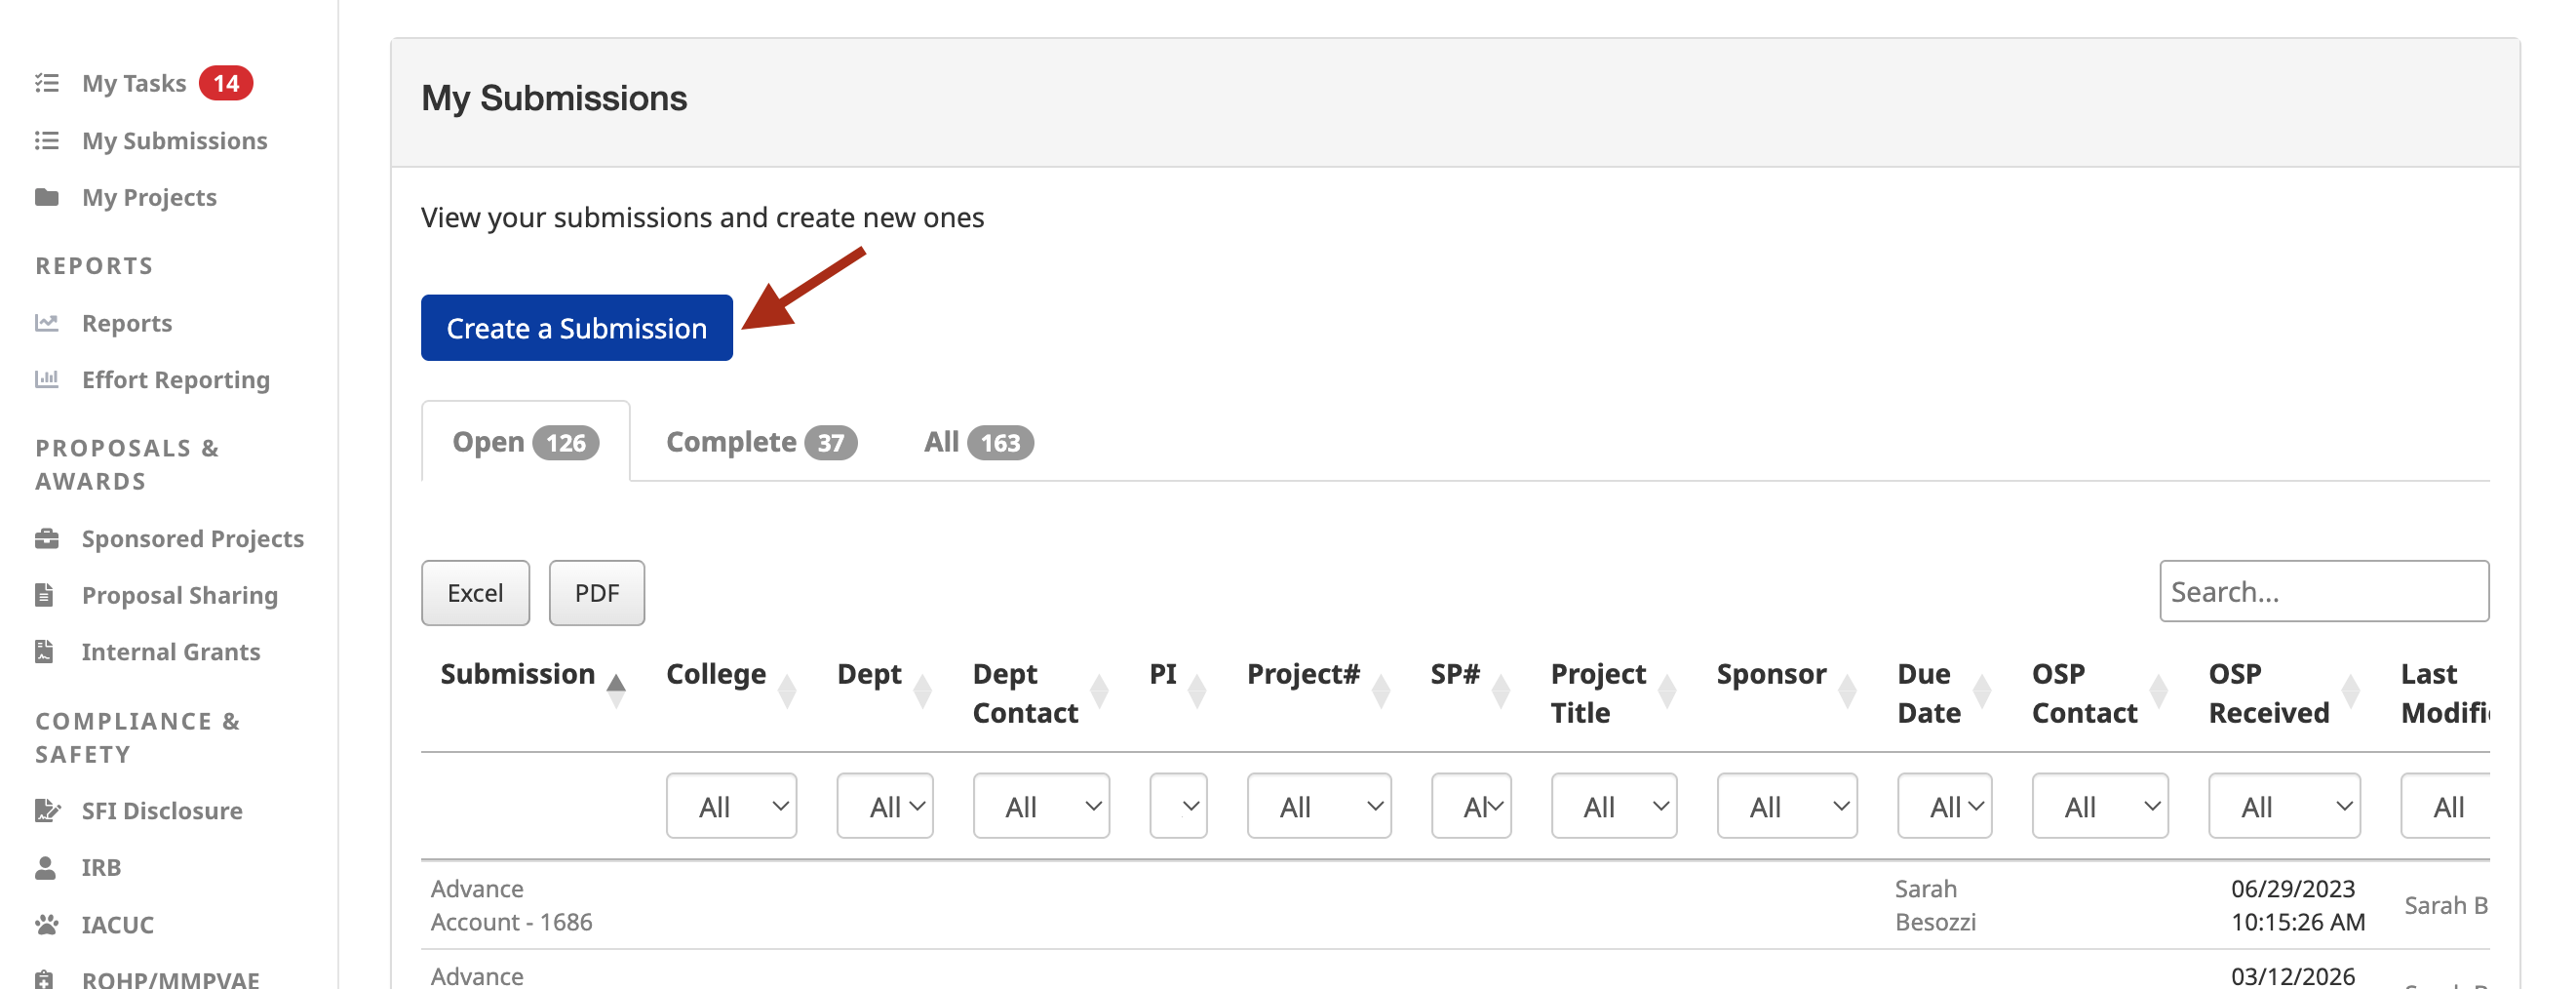Click the 06/29/2023 10:15:26 AM cell
This screenshot has width=2576, height=989.
pyautogui.click(x=2297, y=904)
